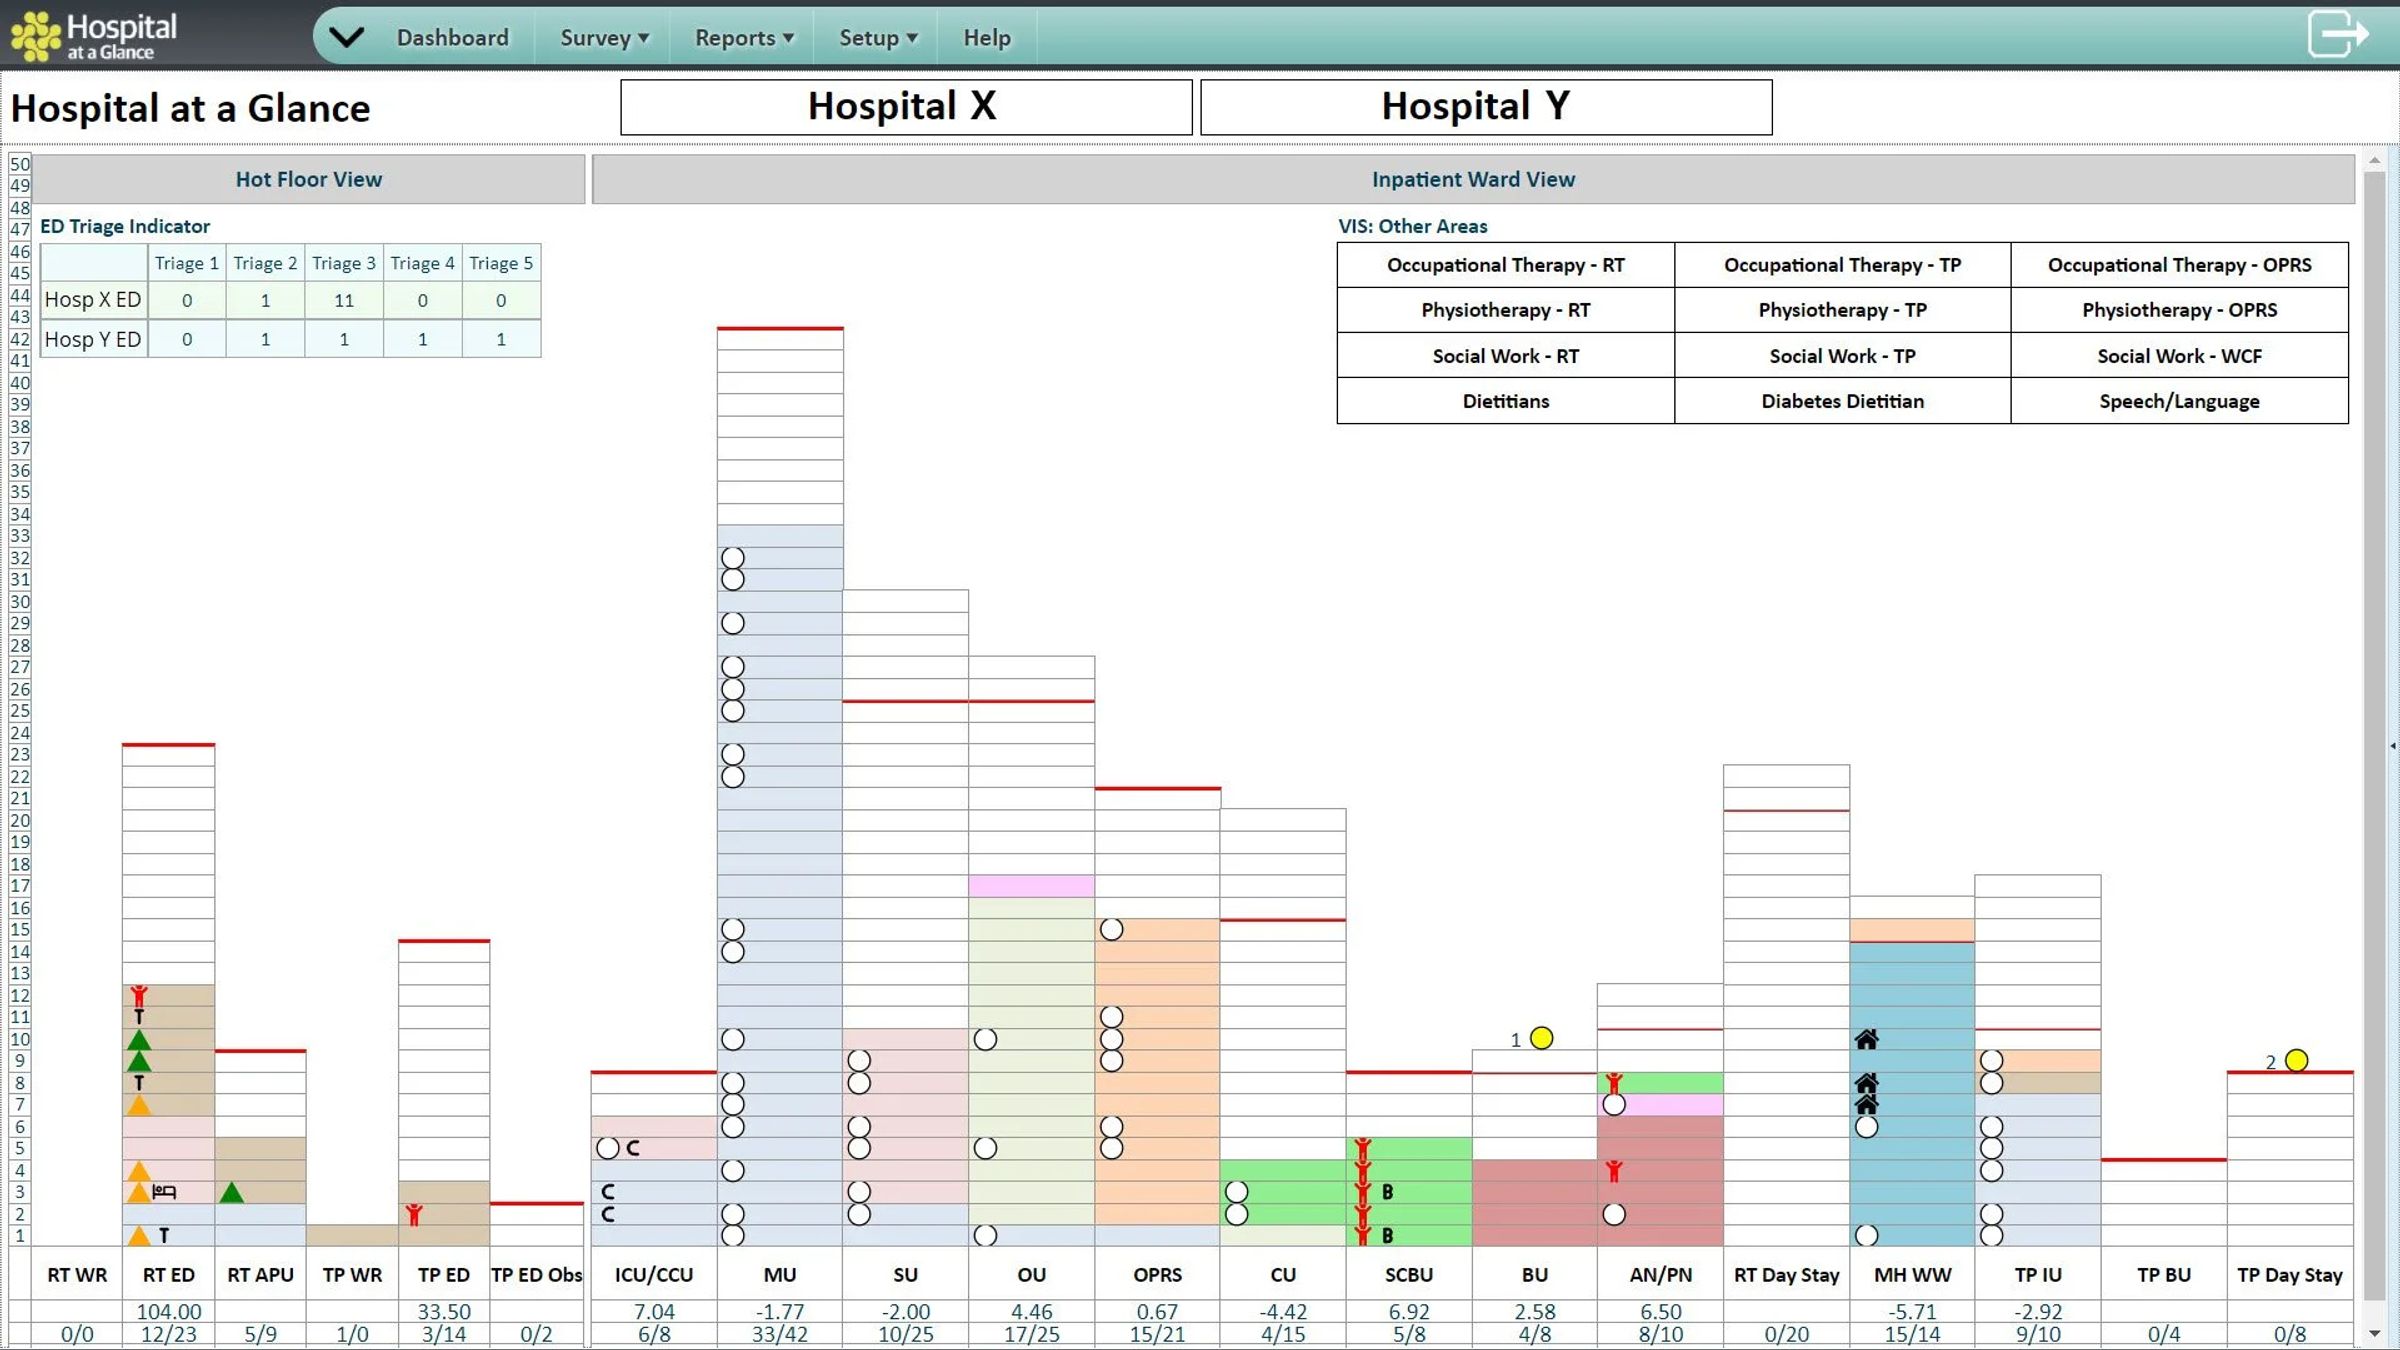The width and height of the screenshot is (2400, 1350).
Task: Click the Help menu item
Action: tap(986, 38)
